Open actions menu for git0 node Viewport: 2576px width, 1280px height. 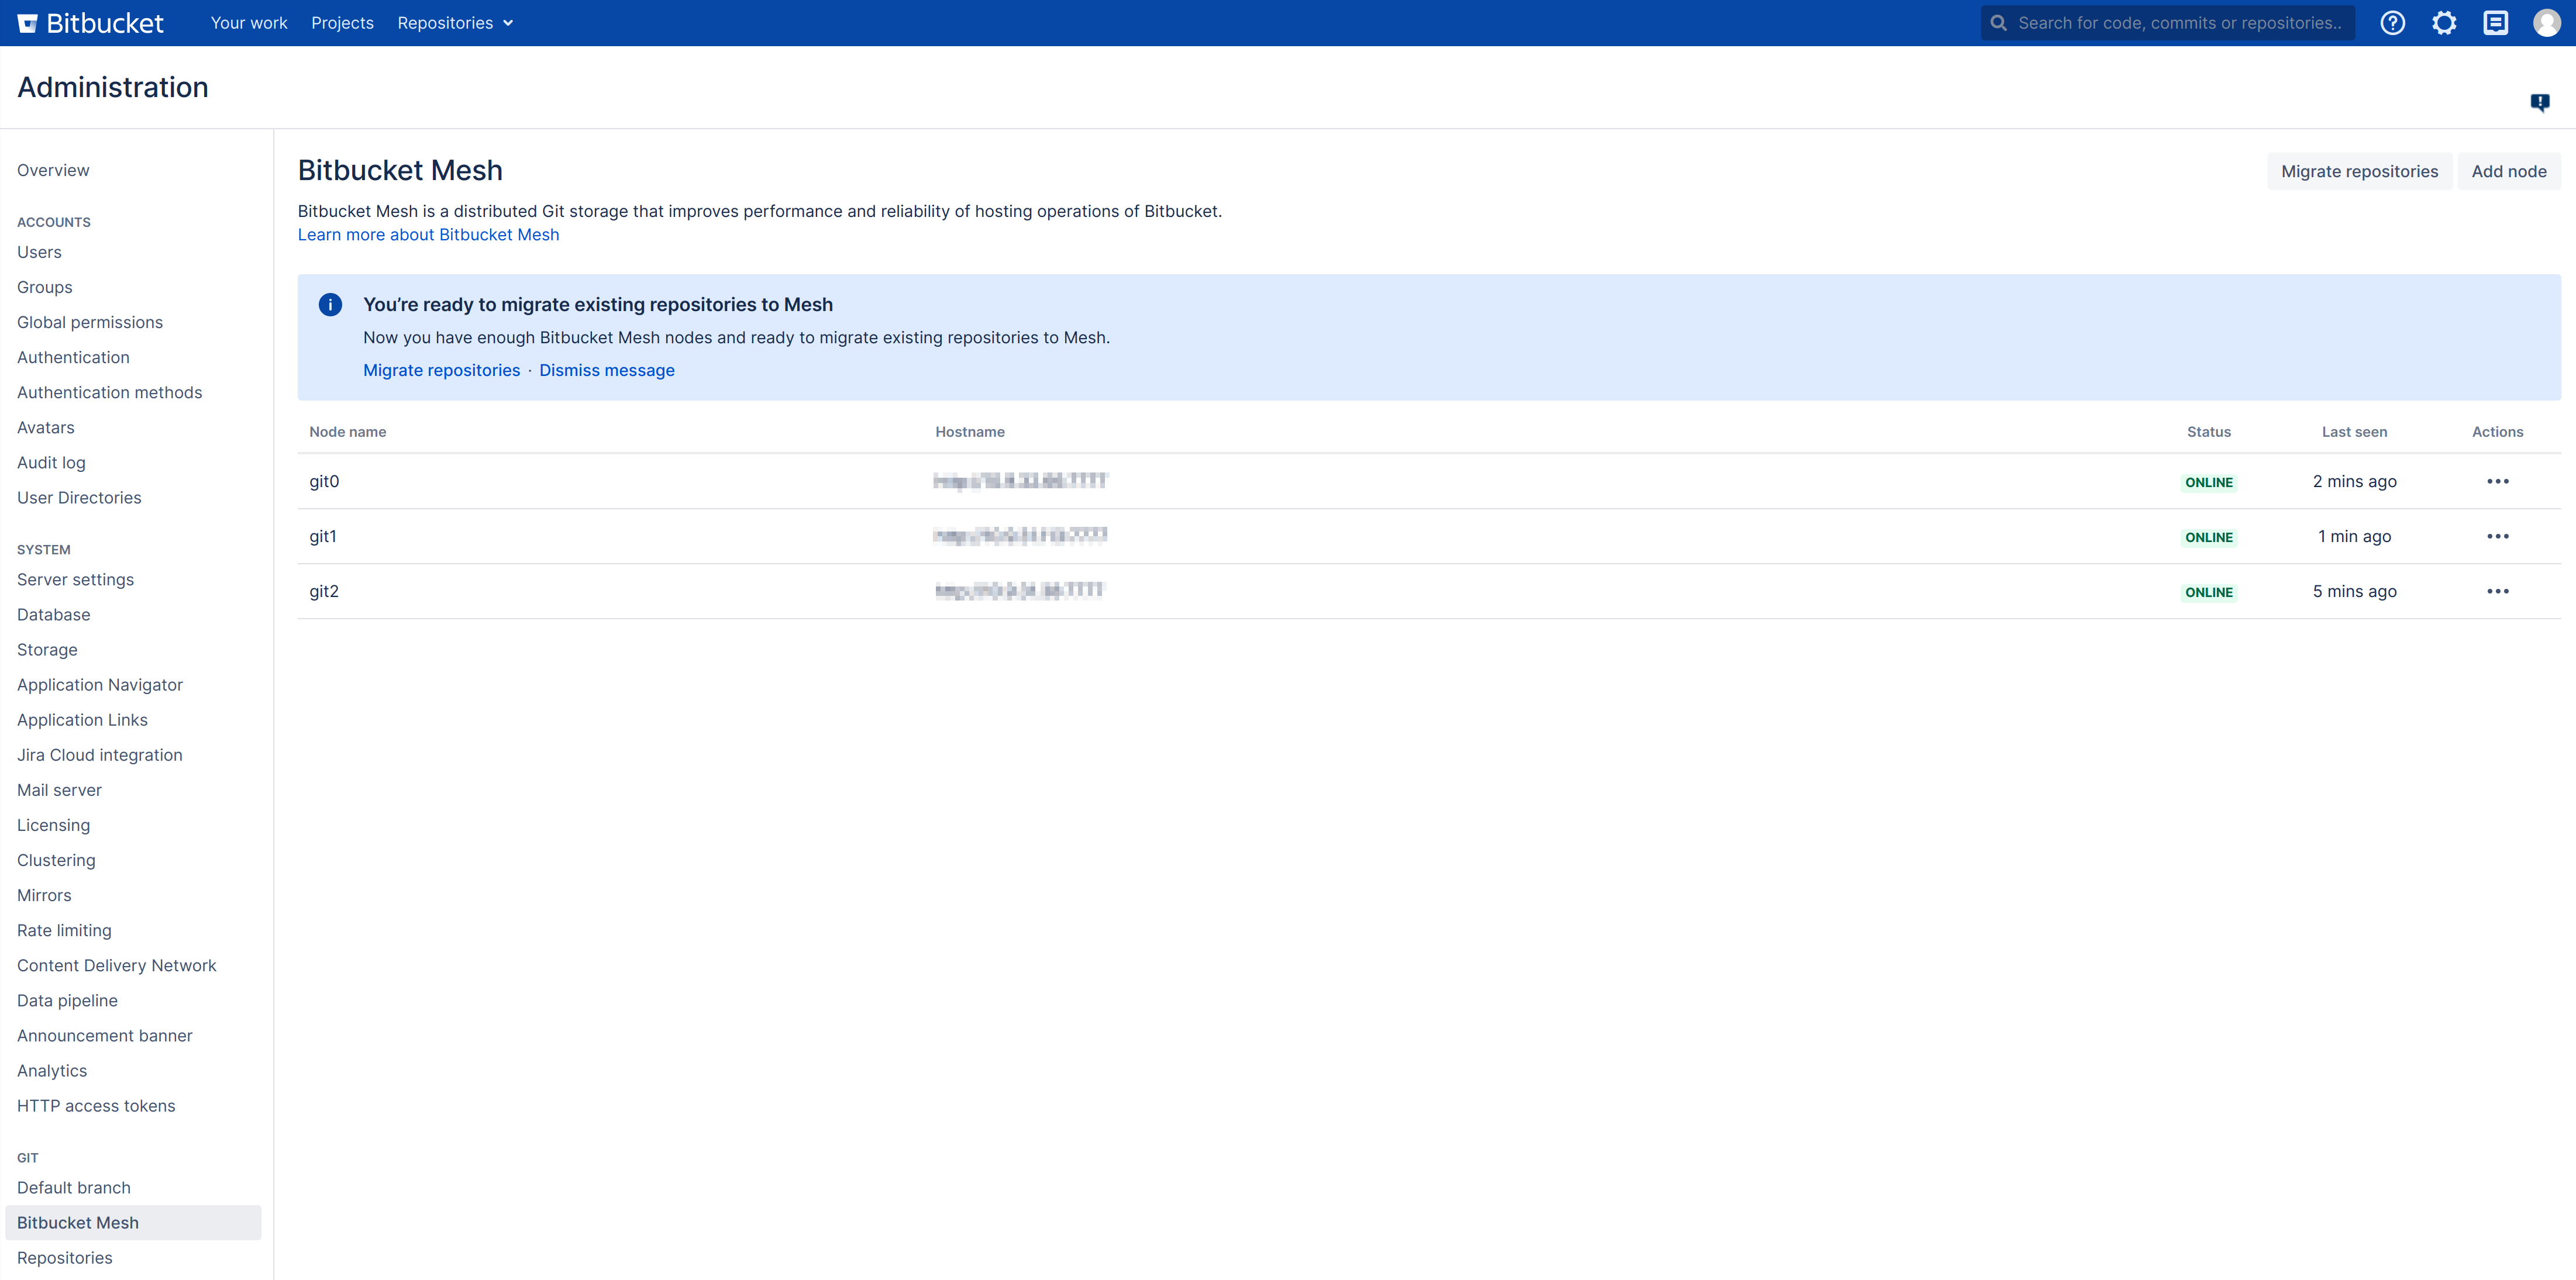pos(2497,481)
